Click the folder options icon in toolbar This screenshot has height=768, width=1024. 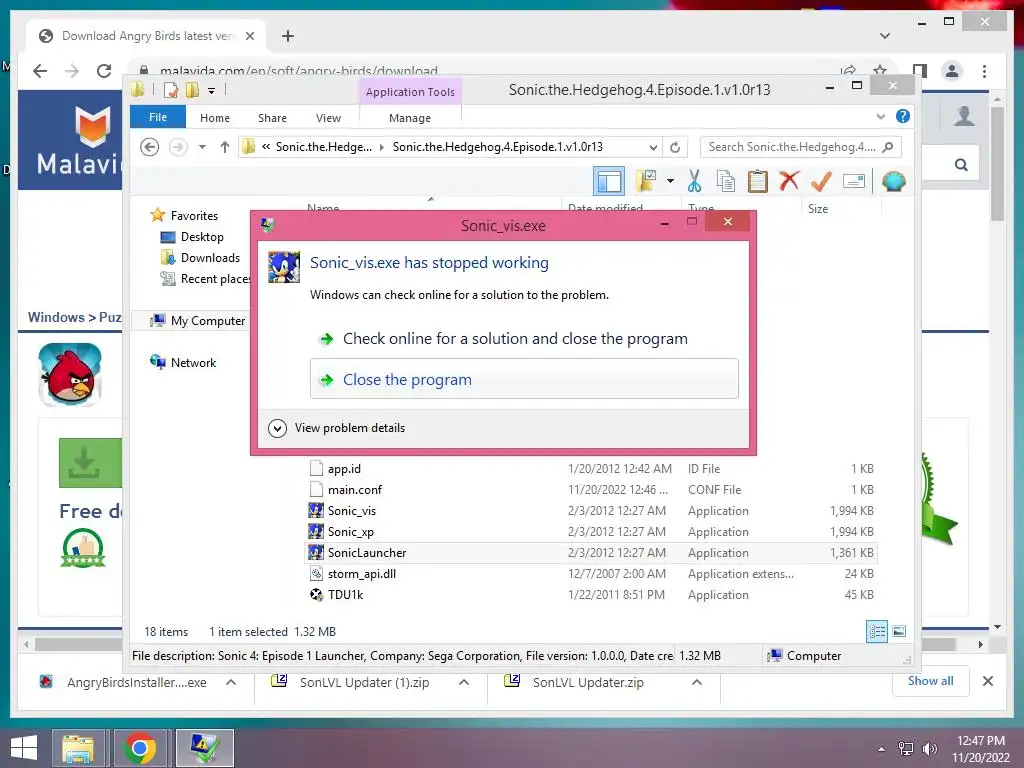pyautogui.click(x=646, y=181)
